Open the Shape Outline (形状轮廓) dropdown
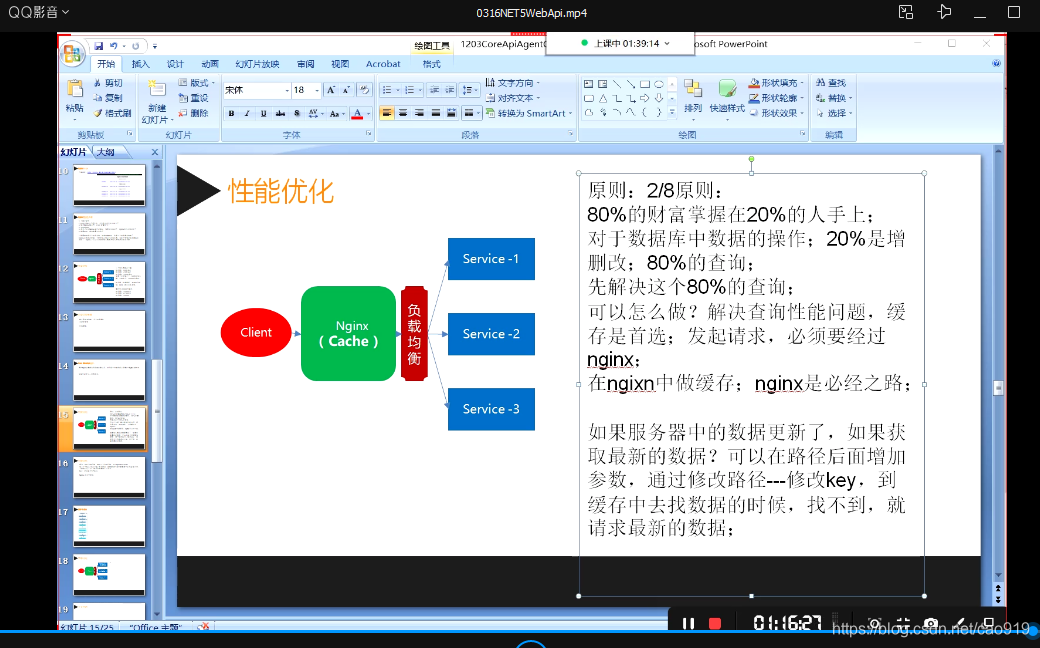 (777, 98)
